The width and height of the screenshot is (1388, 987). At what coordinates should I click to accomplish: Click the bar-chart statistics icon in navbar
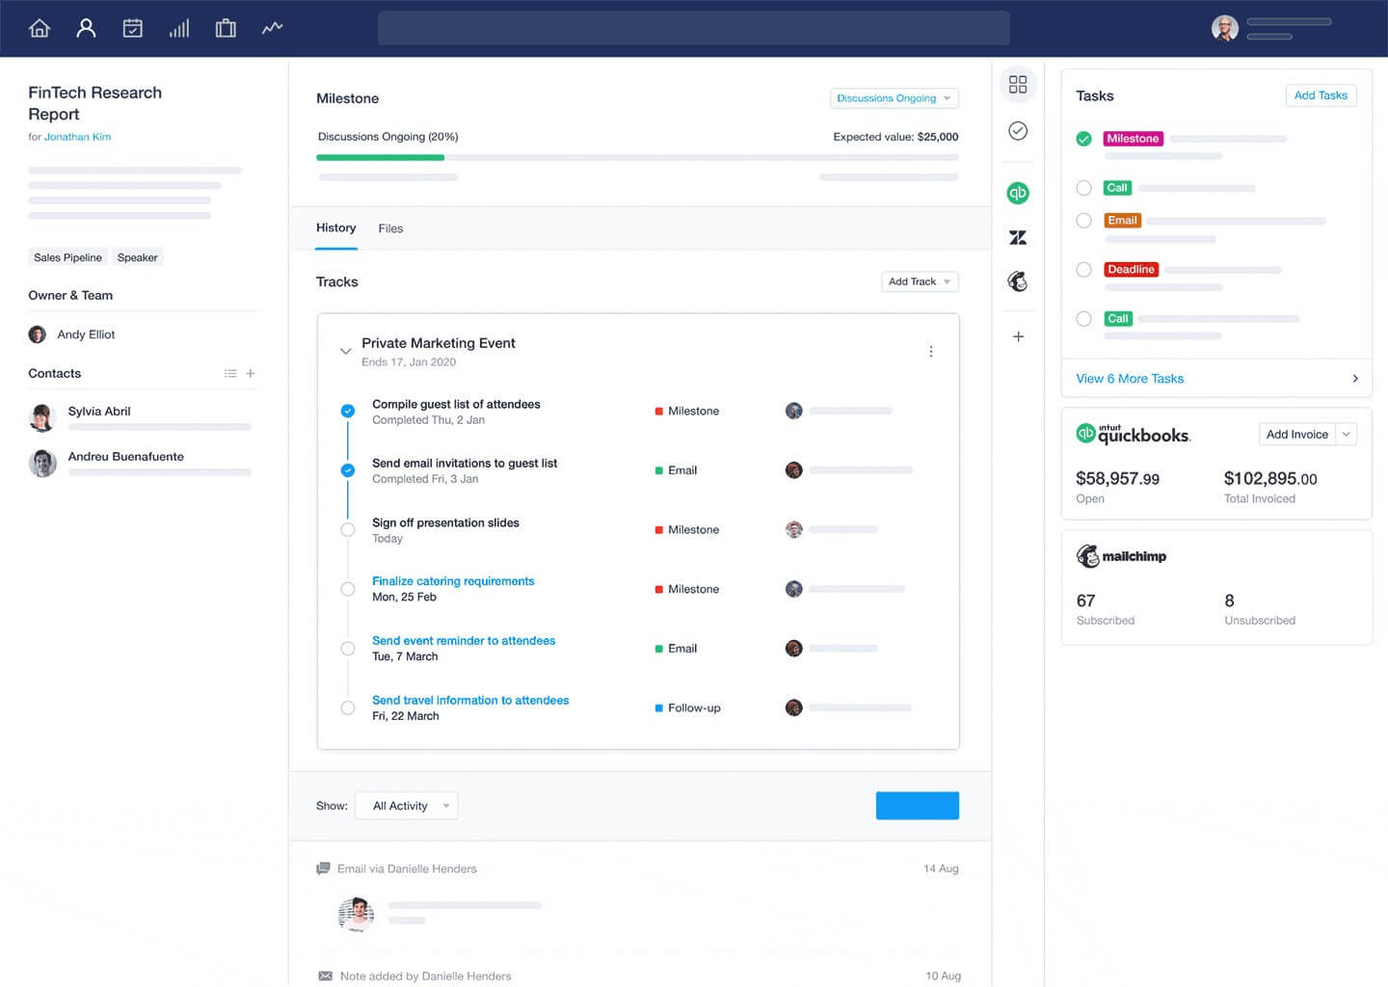pos(179,27)
